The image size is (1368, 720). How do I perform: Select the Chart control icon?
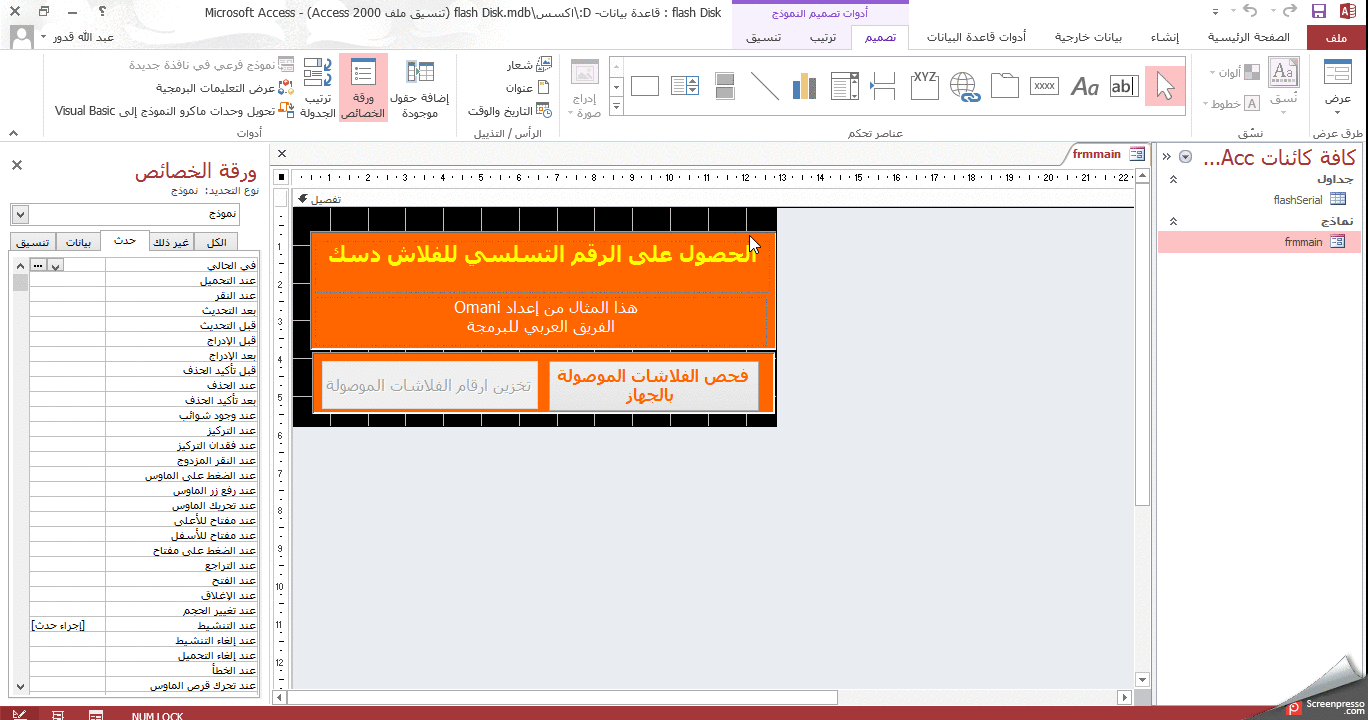pyautogui.click(x=805, y=86)
